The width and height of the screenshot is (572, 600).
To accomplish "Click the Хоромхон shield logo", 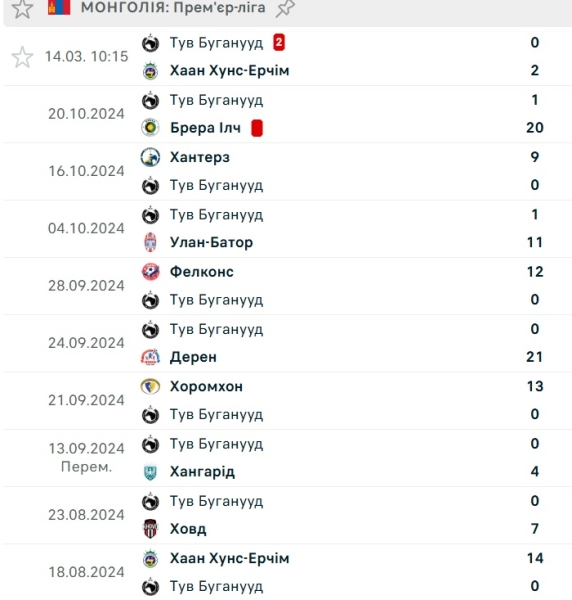I will point(150,386).
